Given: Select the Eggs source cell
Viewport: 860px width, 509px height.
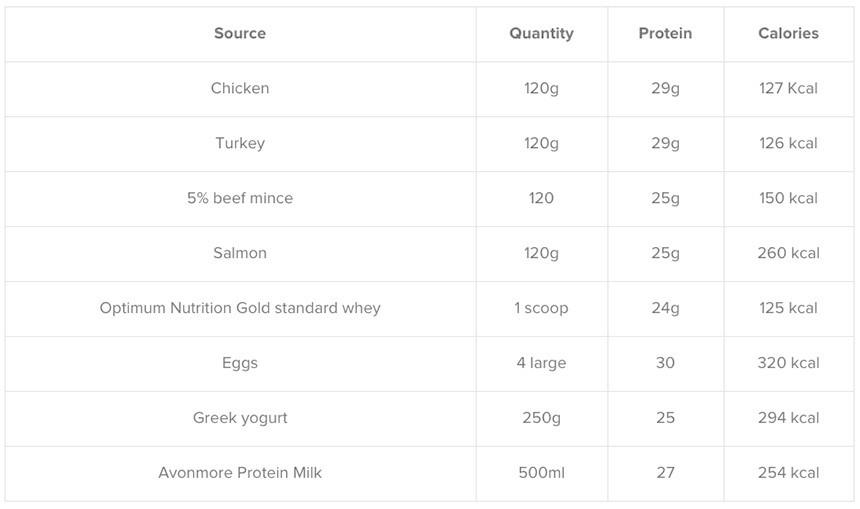Looking at the screenshot, I should coord(240,363).
